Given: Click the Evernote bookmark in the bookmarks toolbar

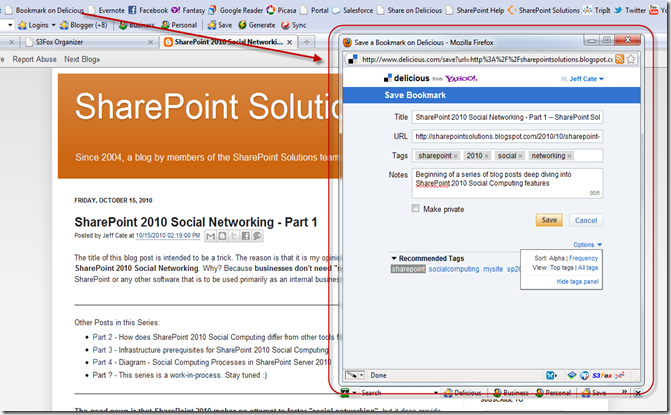Looking at the screenshot, I should click(x=107, y=9).
